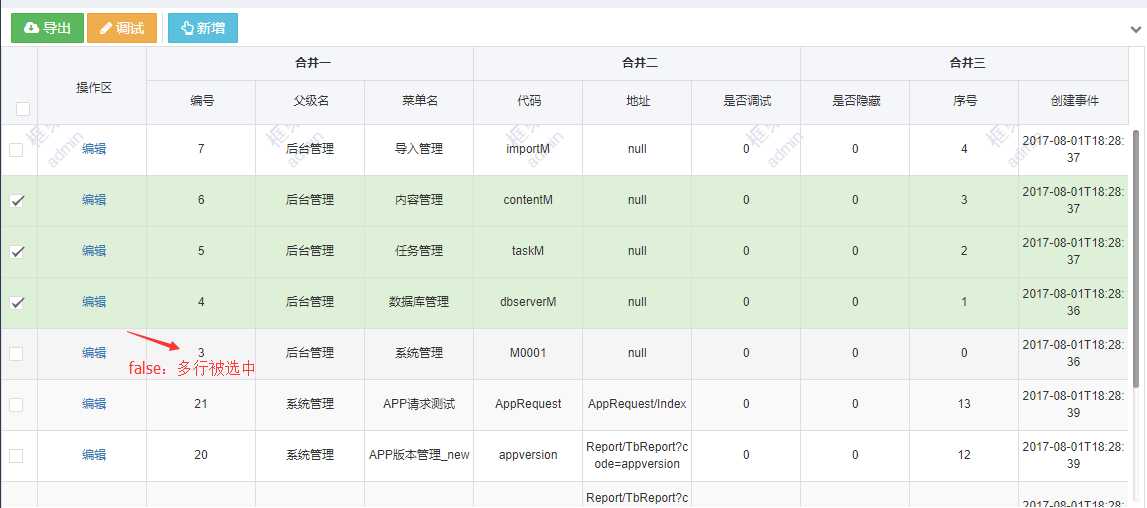Open 编辑 link for appversion row
This screenshot has height=508, width=1147.
coord(94,455)
